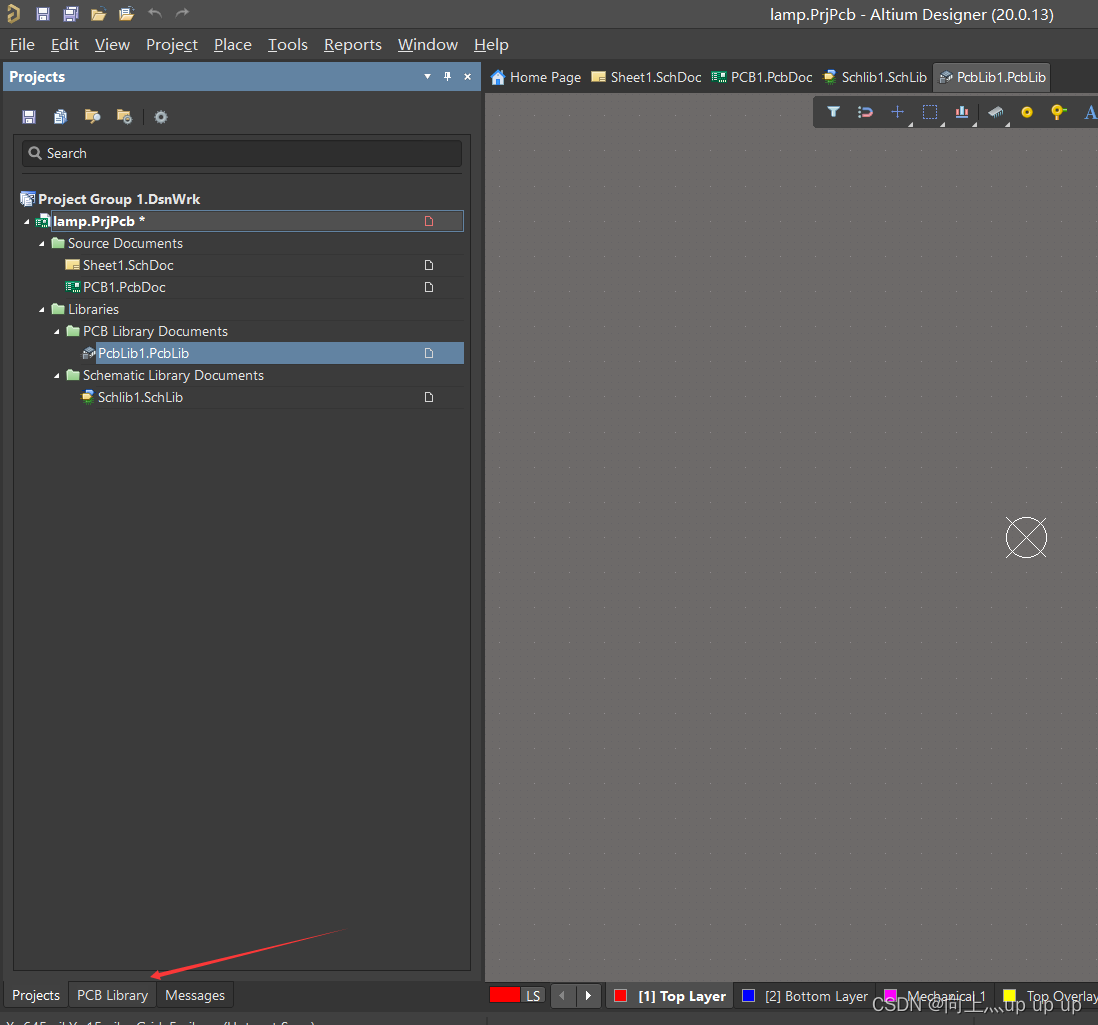Switch to PCB Library panel tab
1098x1025 pixels.
tap(112, 995)
